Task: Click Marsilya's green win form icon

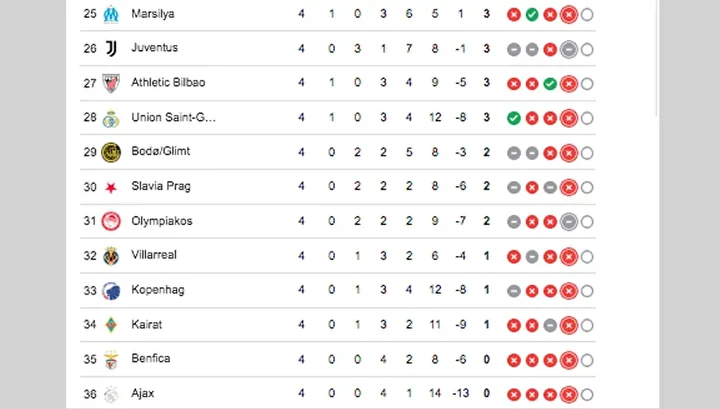Action: [532, 14]
